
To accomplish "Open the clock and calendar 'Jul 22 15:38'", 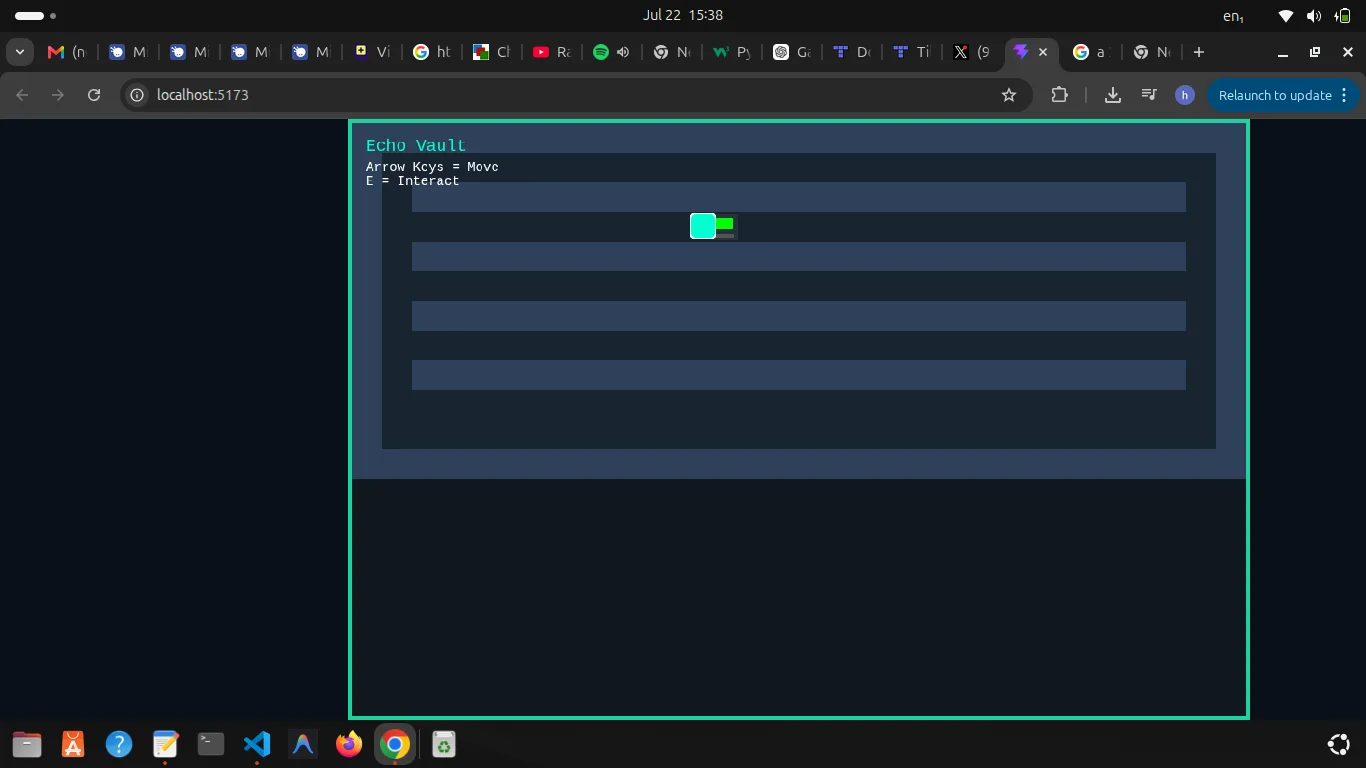I will click(683, 15).
